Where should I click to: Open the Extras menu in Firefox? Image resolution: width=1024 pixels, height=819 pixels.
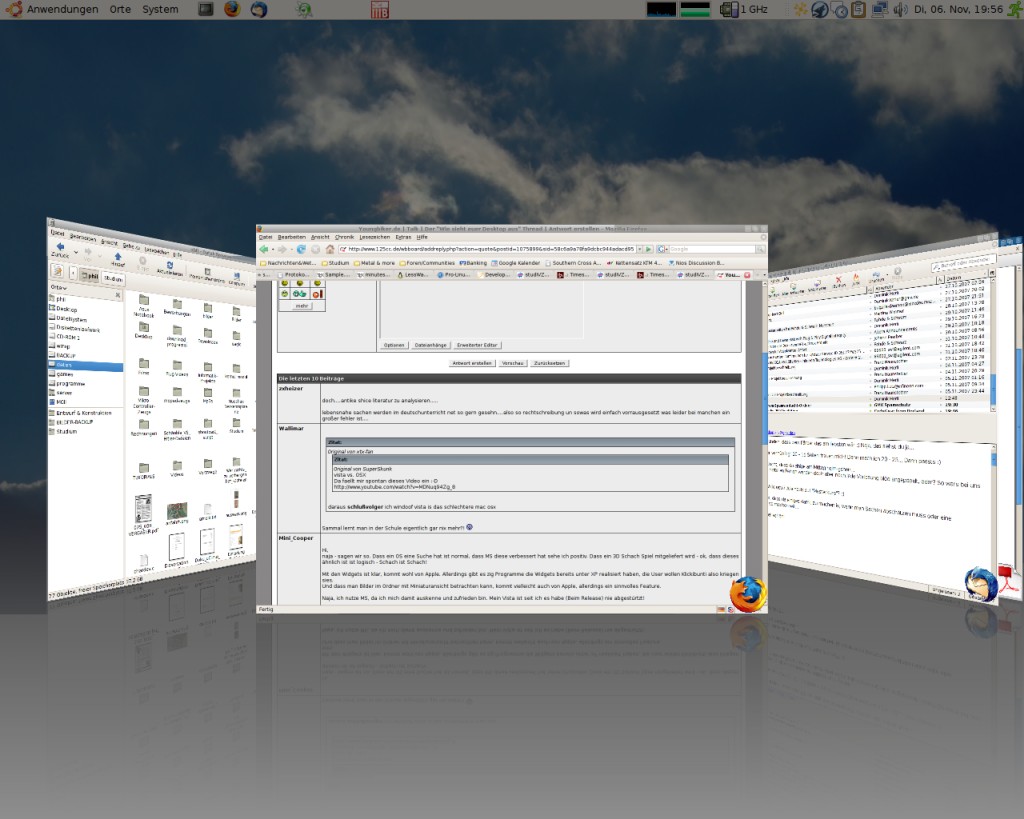click(403, 237)
